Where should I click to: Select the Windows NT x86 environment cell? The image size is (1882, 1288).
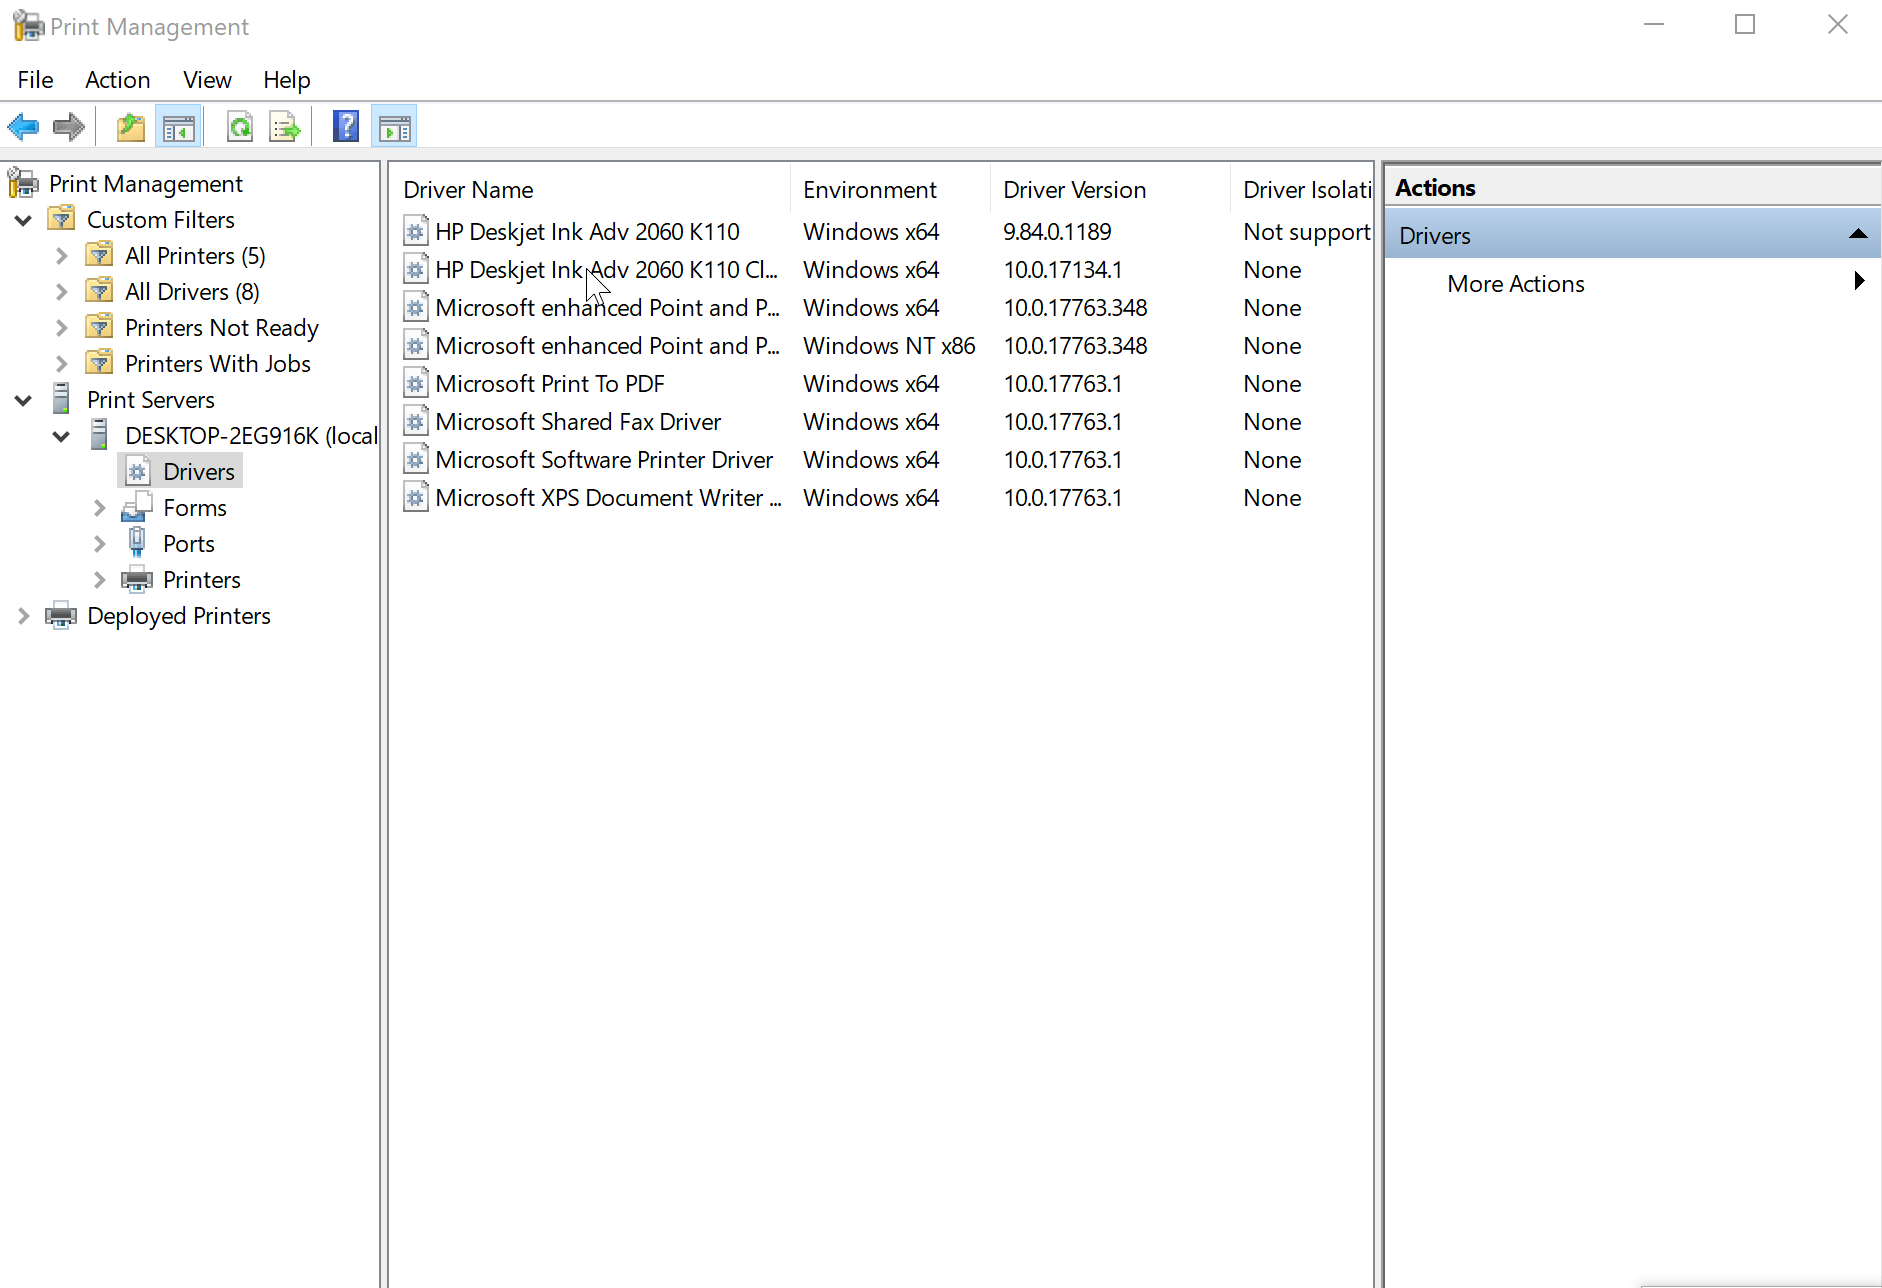(x=889, y=346)
